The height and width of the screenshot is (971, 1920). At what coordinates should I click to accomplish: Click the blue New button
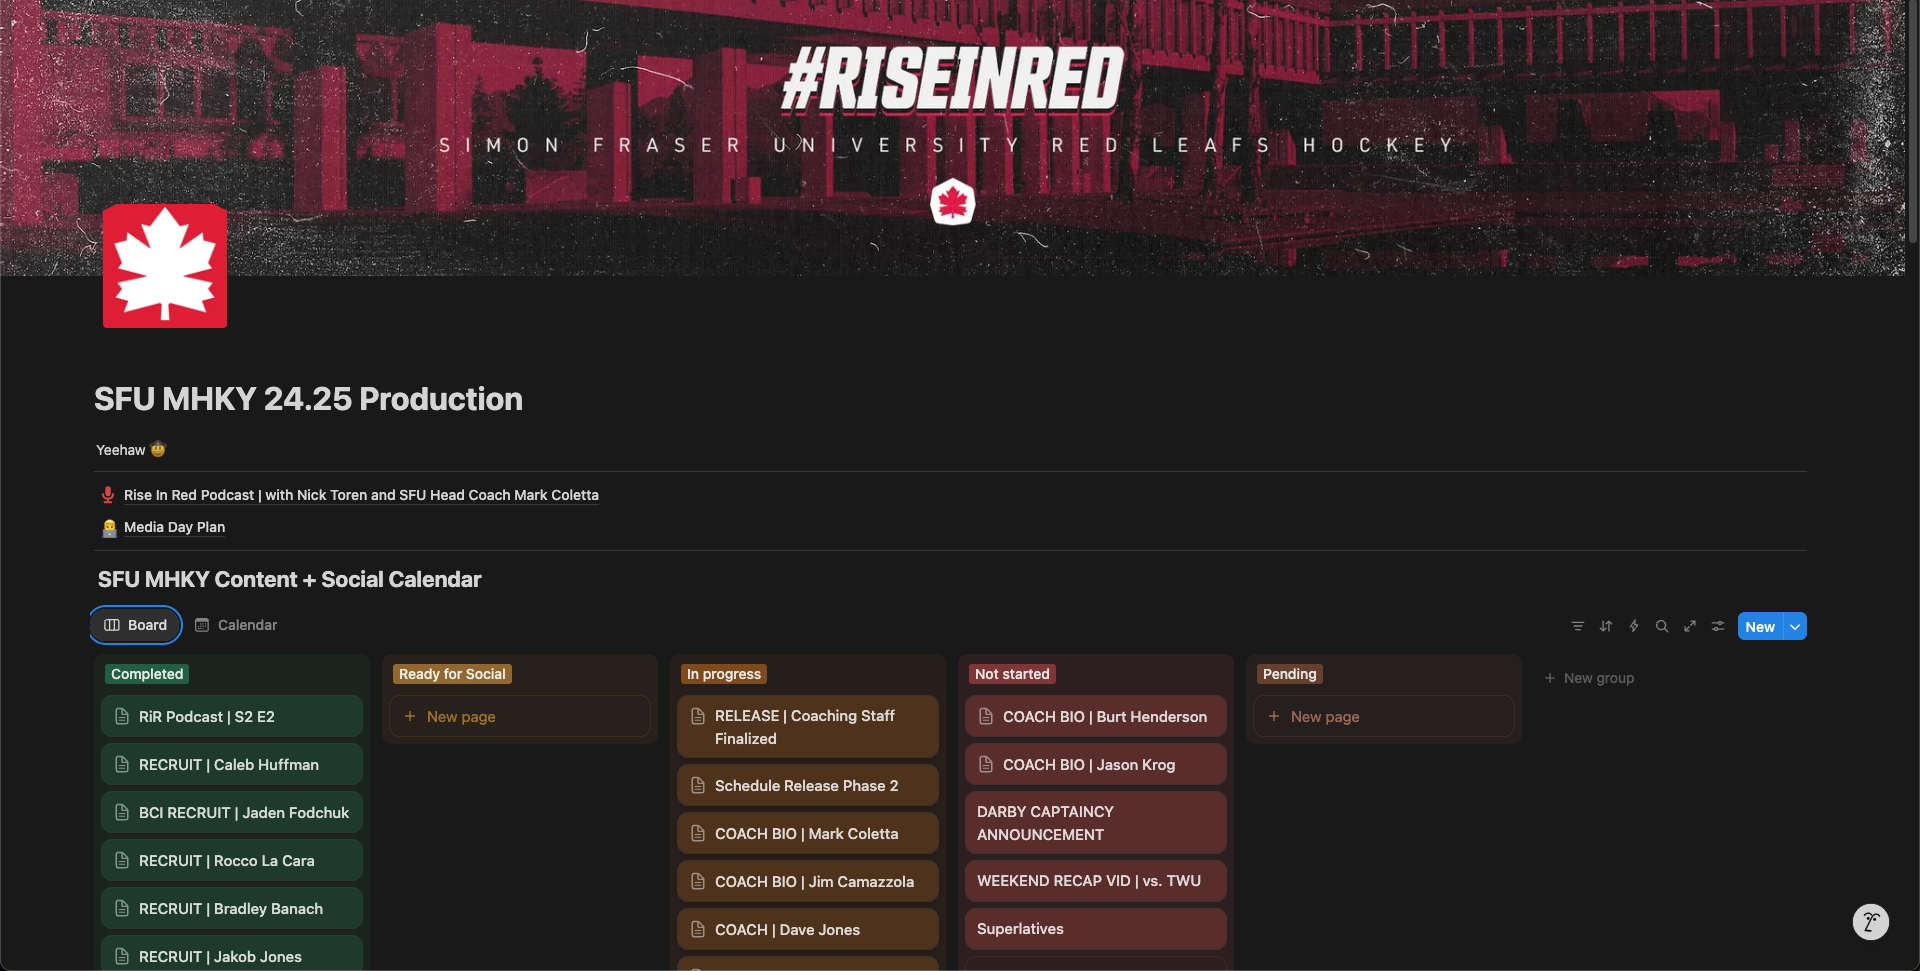[1760, 626]
